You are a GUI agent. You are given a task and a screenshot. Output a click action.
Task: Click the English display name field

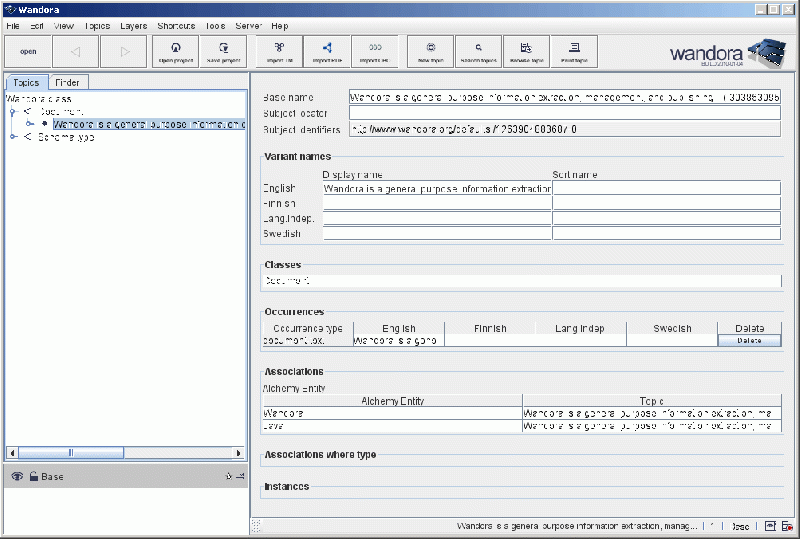tap(437, 188)
